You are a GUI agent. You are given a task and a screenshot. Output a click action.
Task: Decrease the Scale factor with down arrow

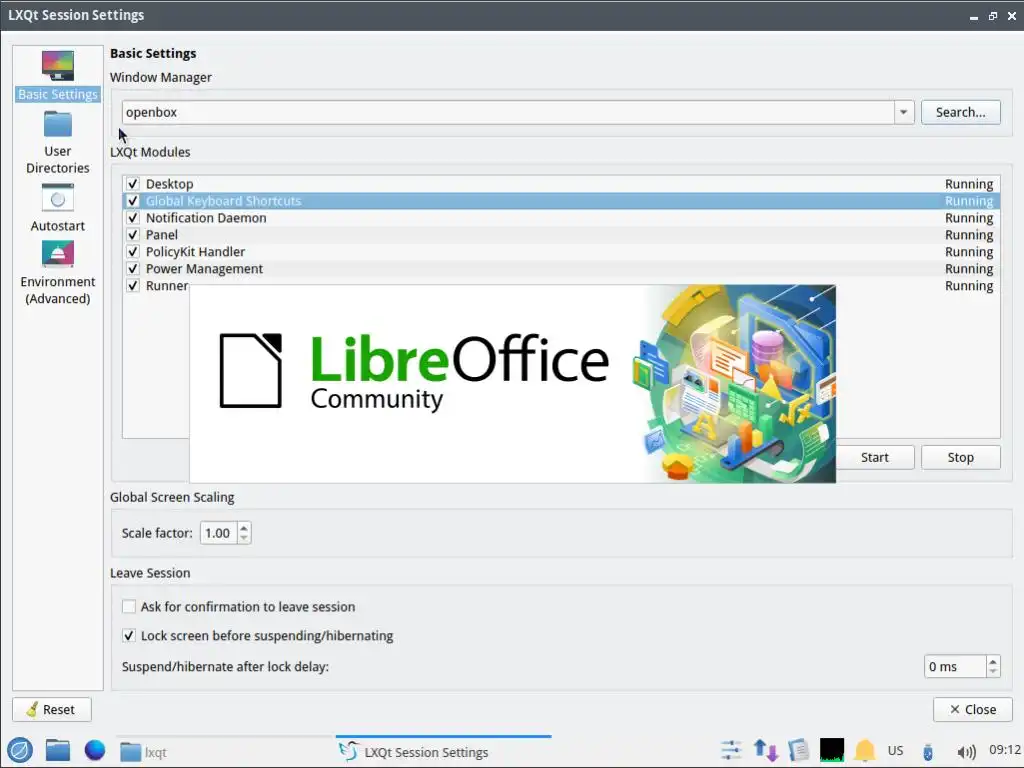[x=244, y=538]
